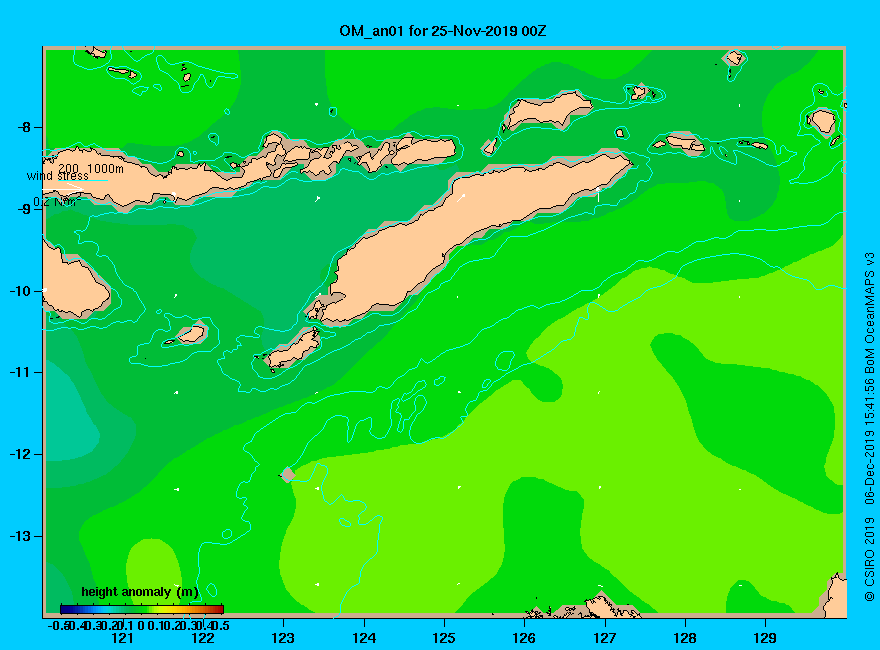Image resolution: width=880 pixels, height=650 pixels.
Task: Click the 'height anomaly (m)' legend label
Action: point(140,592)
